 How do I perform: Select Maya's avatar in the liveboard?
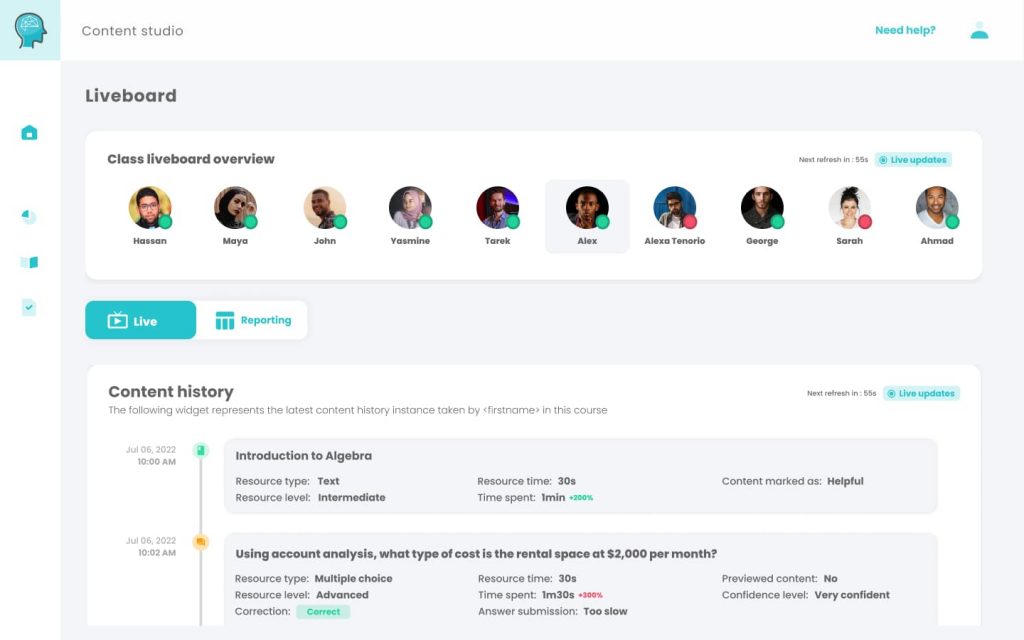(x=236, y=207)
